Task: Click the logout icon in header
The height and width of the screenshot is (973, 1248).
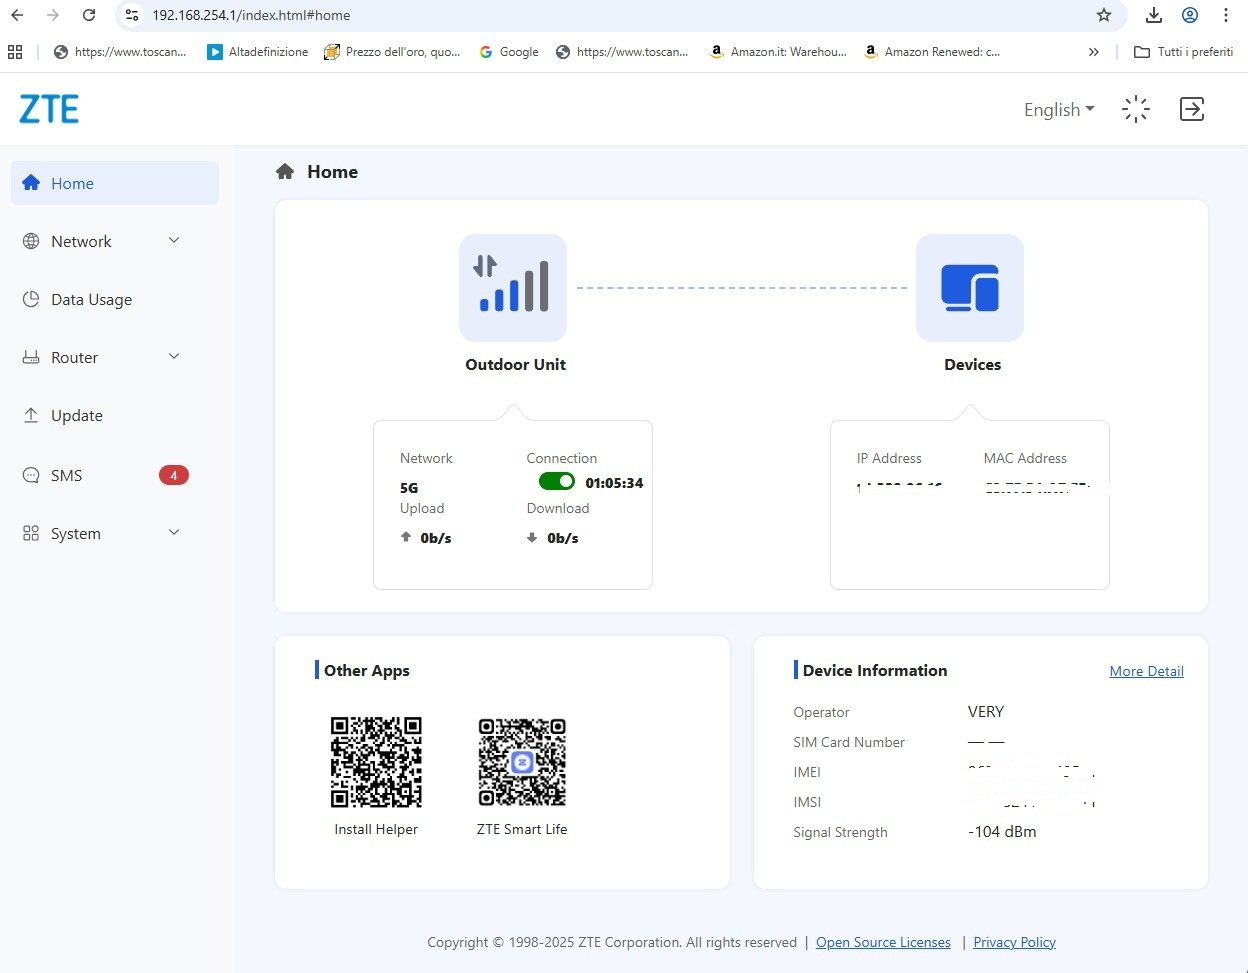Action: pos(1191,109)
